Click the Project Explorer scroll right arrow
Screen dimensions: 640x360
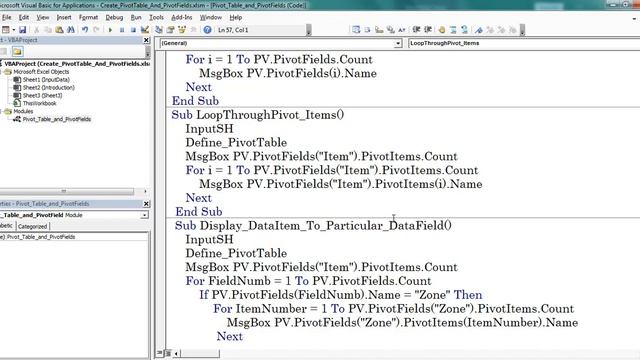[145, 191]
